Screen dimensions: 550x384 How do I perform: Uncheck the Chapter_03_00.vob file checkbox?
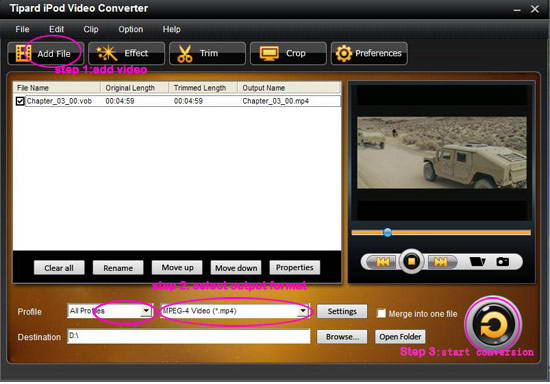(x=20, y=101)
